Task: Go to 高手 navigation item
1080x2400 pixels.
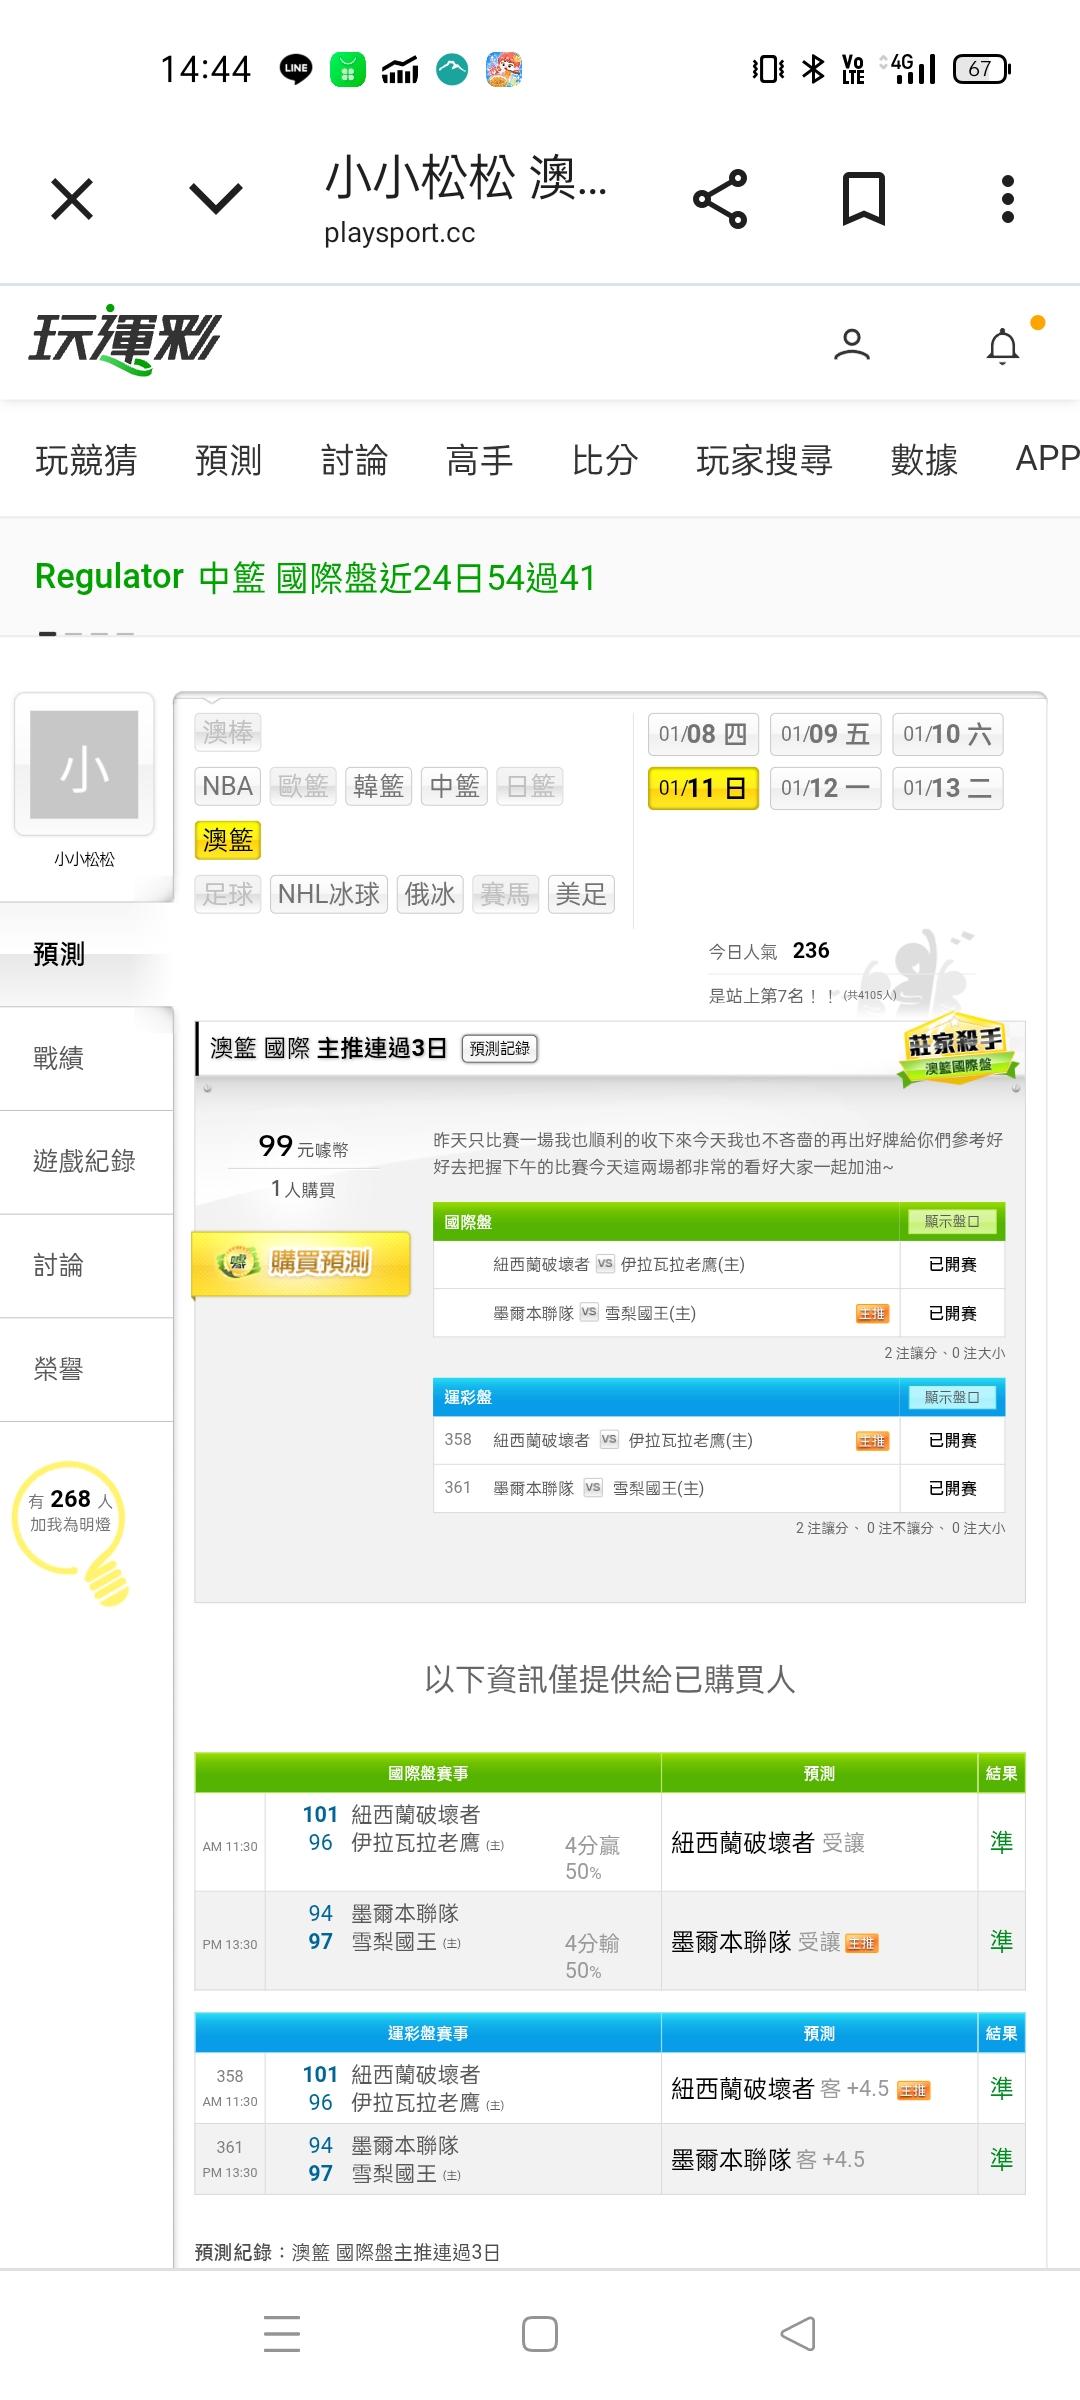Action: [479, 460]
